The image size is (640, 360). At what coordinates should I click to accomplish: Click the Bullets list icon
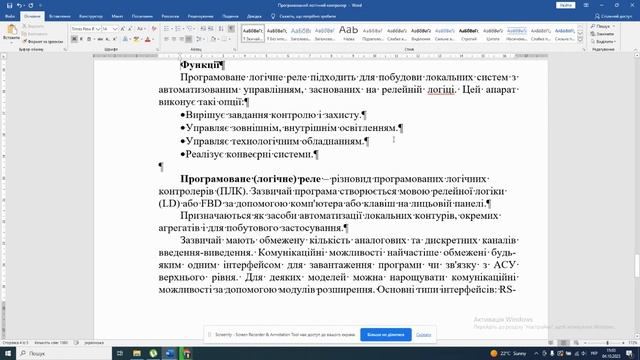167,29
